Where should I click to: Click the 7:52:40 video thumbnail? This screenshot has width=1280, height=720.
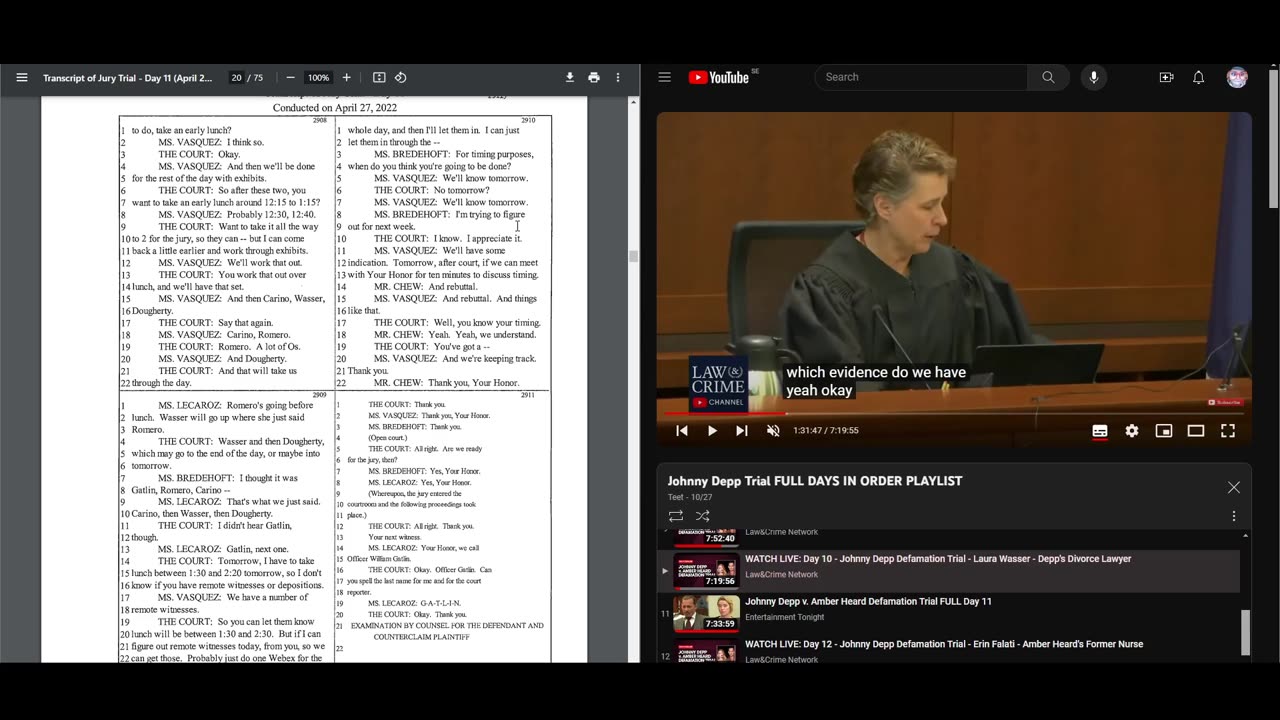click(706, 537)
